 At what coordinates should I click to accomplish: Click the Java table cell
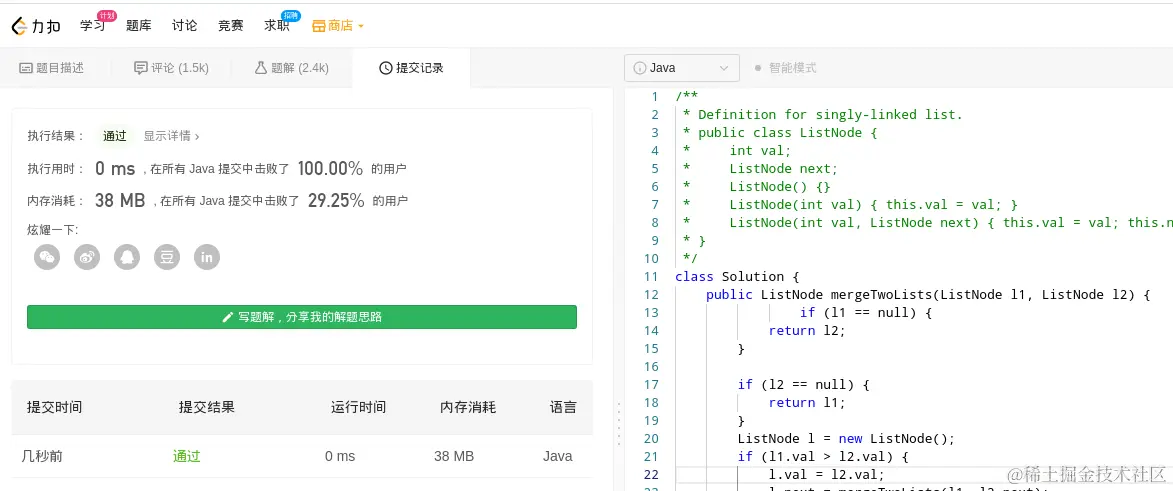[557, 456]
